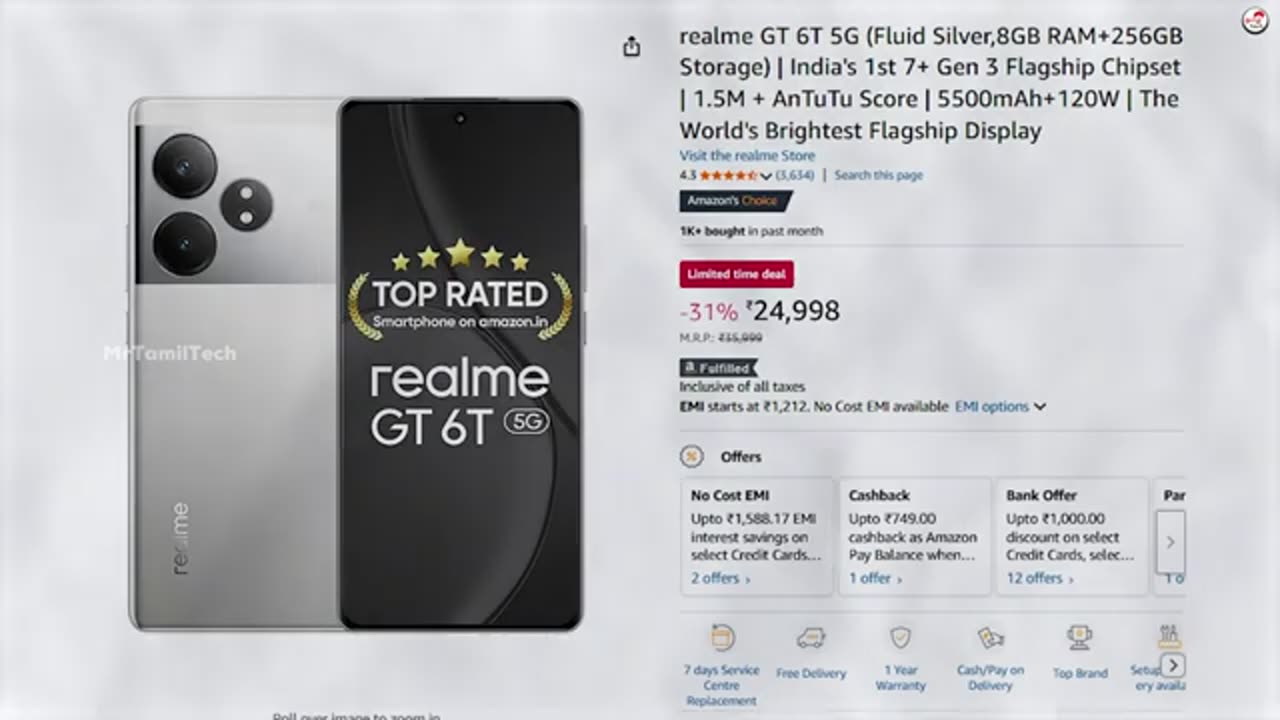View the 2 offers for No Cost EMI
1280x720 pixels.
(720, 578)
